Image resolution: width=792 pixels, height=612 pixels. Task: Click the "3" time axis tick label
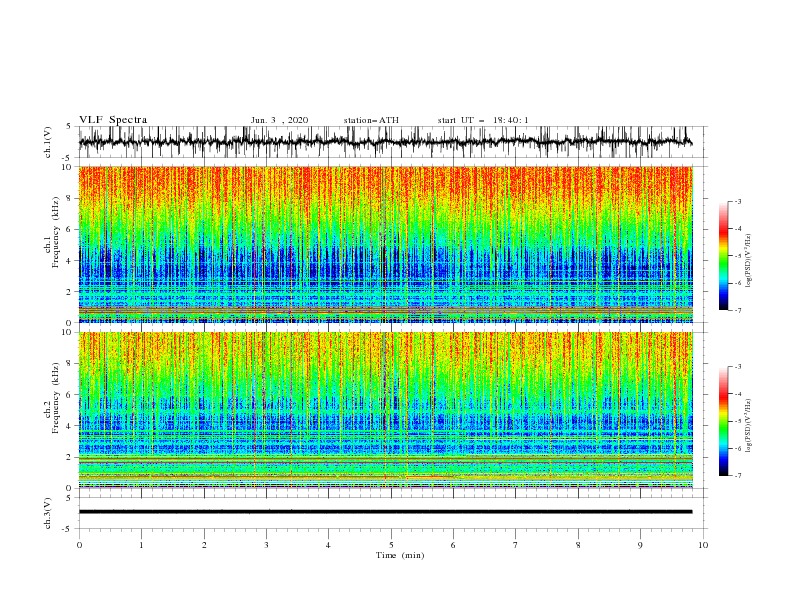point(266,545)
